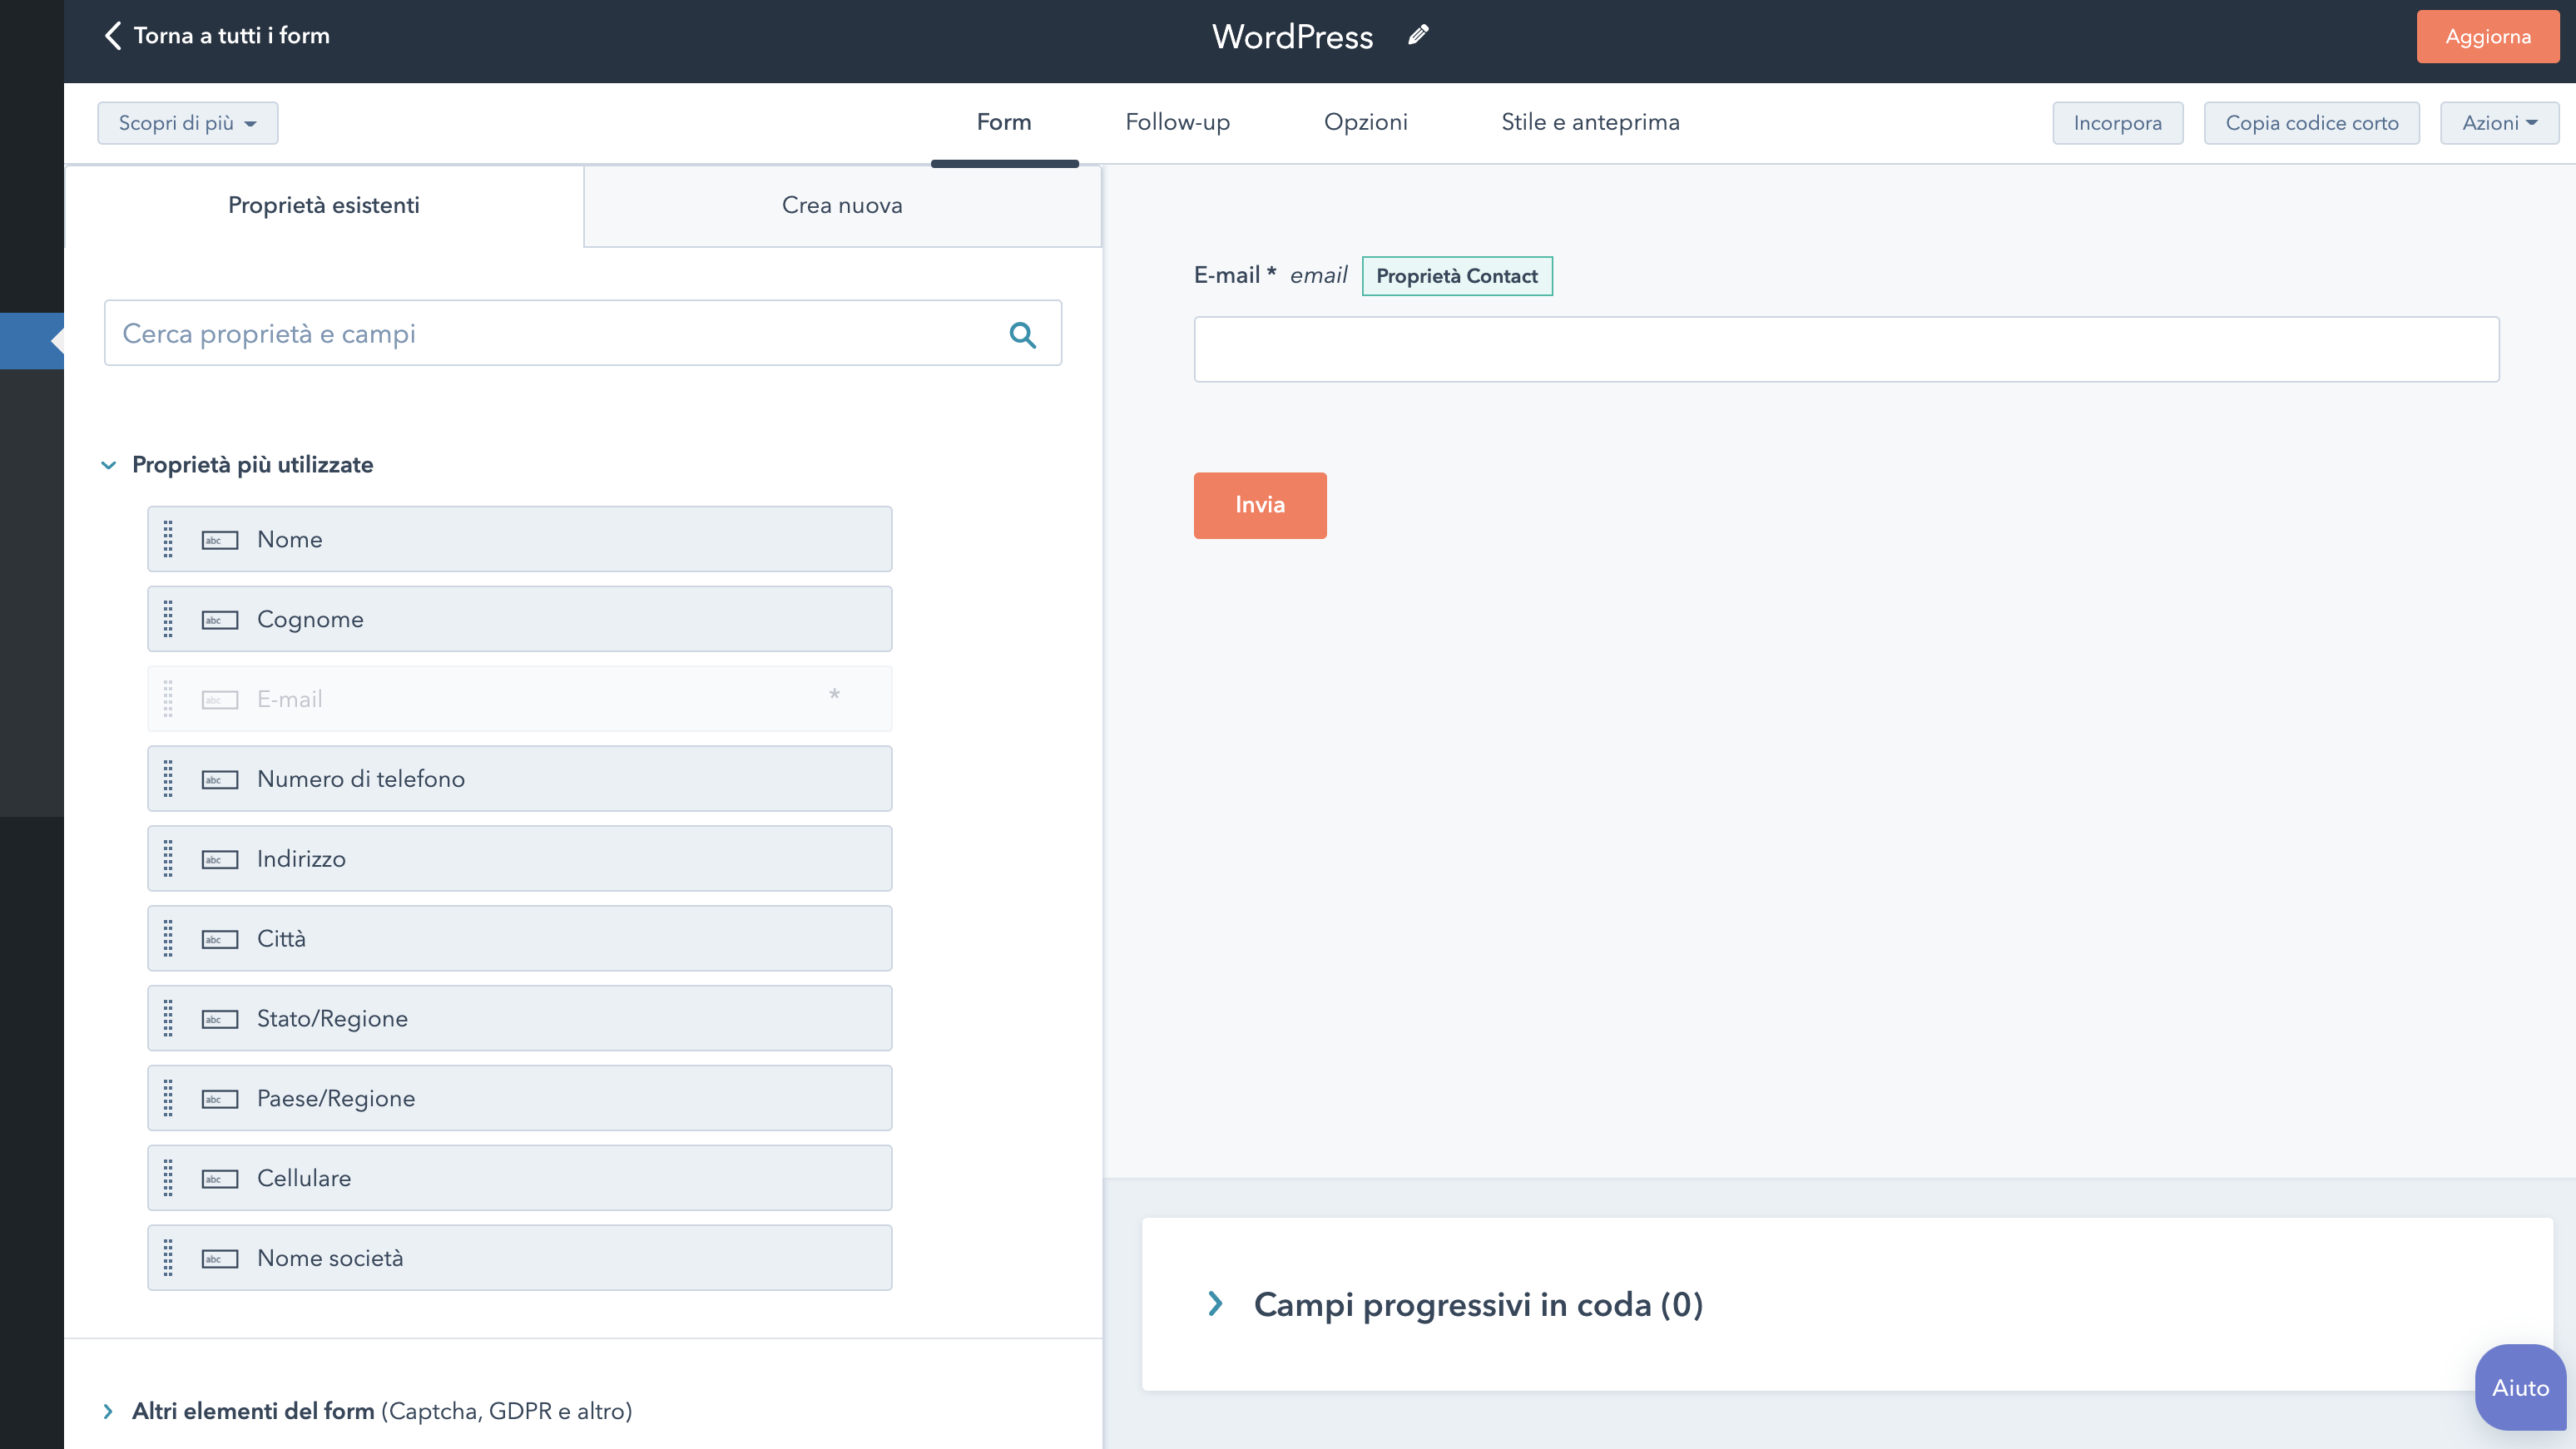Select the Cellulare property row
2576x1449 pixels.
tap(520, 1178)
